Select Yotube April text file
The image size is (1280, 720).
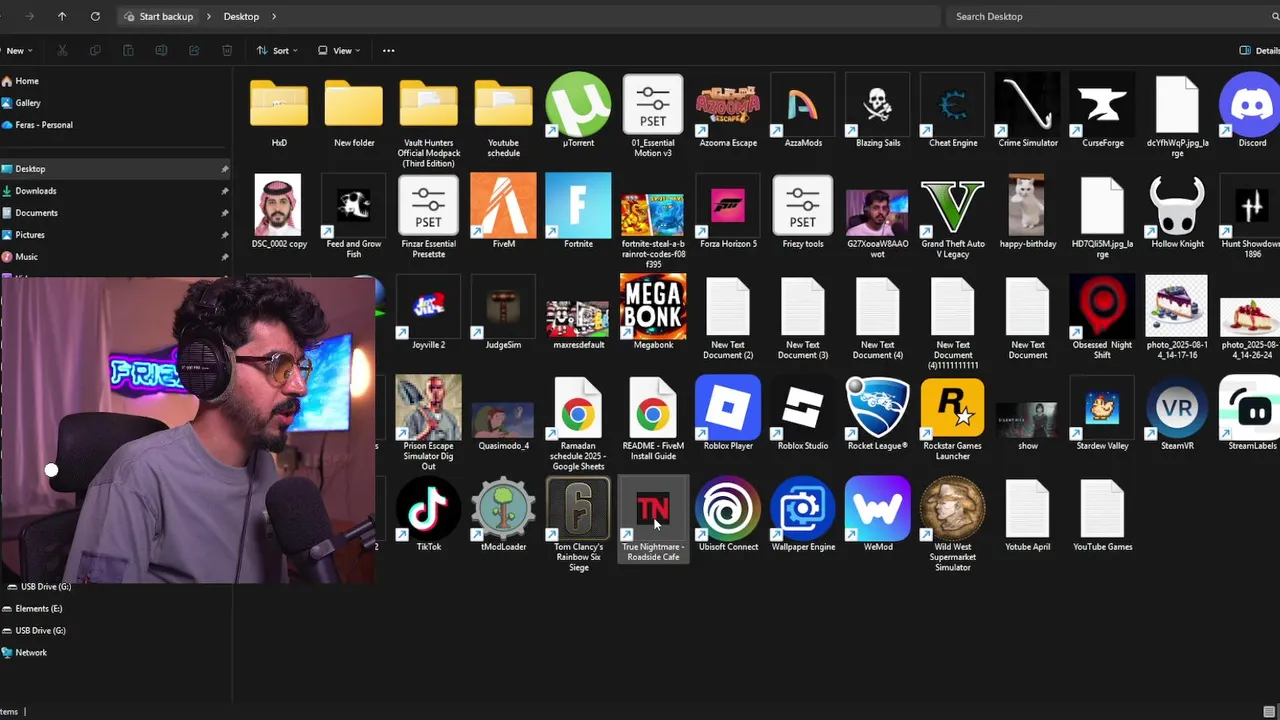[1028, 515]
